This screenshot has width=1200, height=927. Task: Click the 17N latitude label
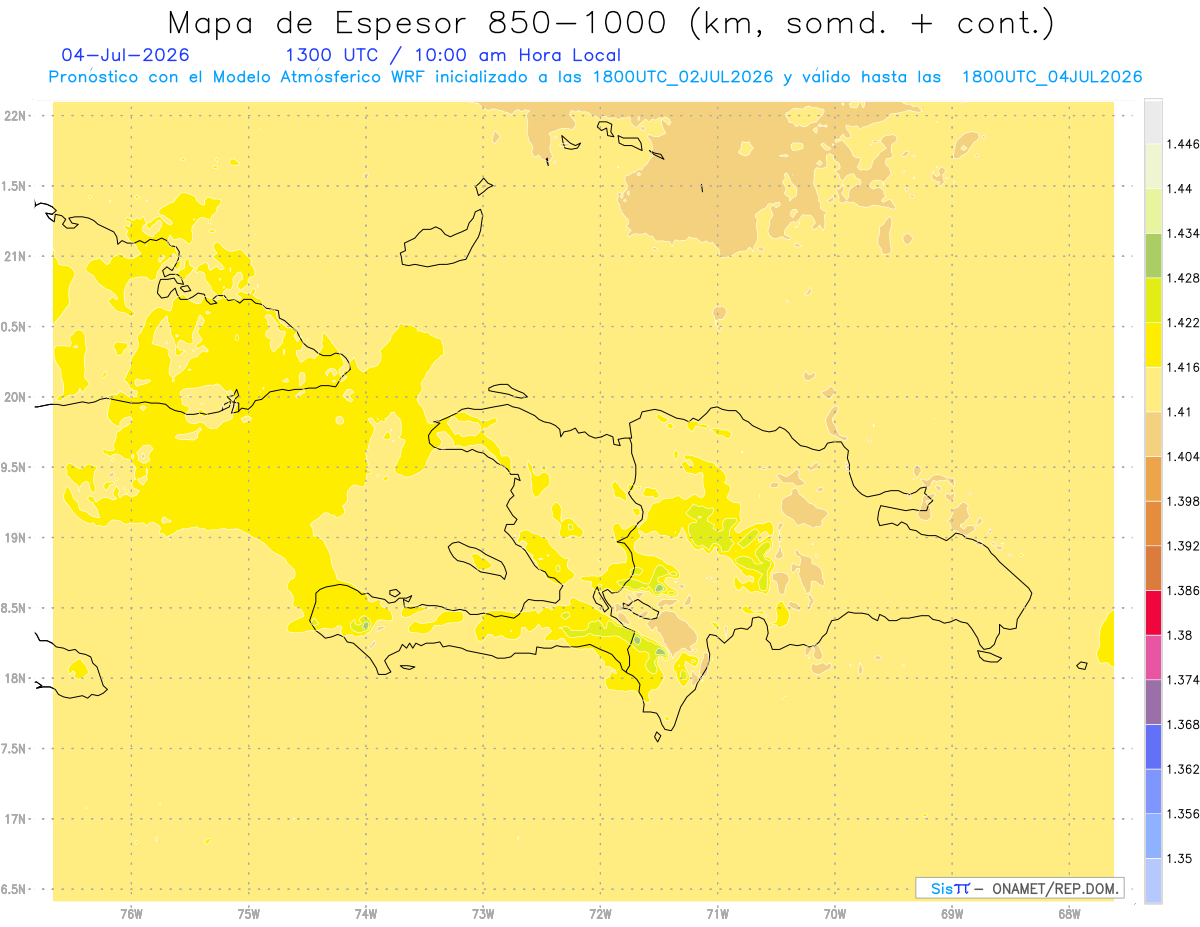click(x=16, y=819)
